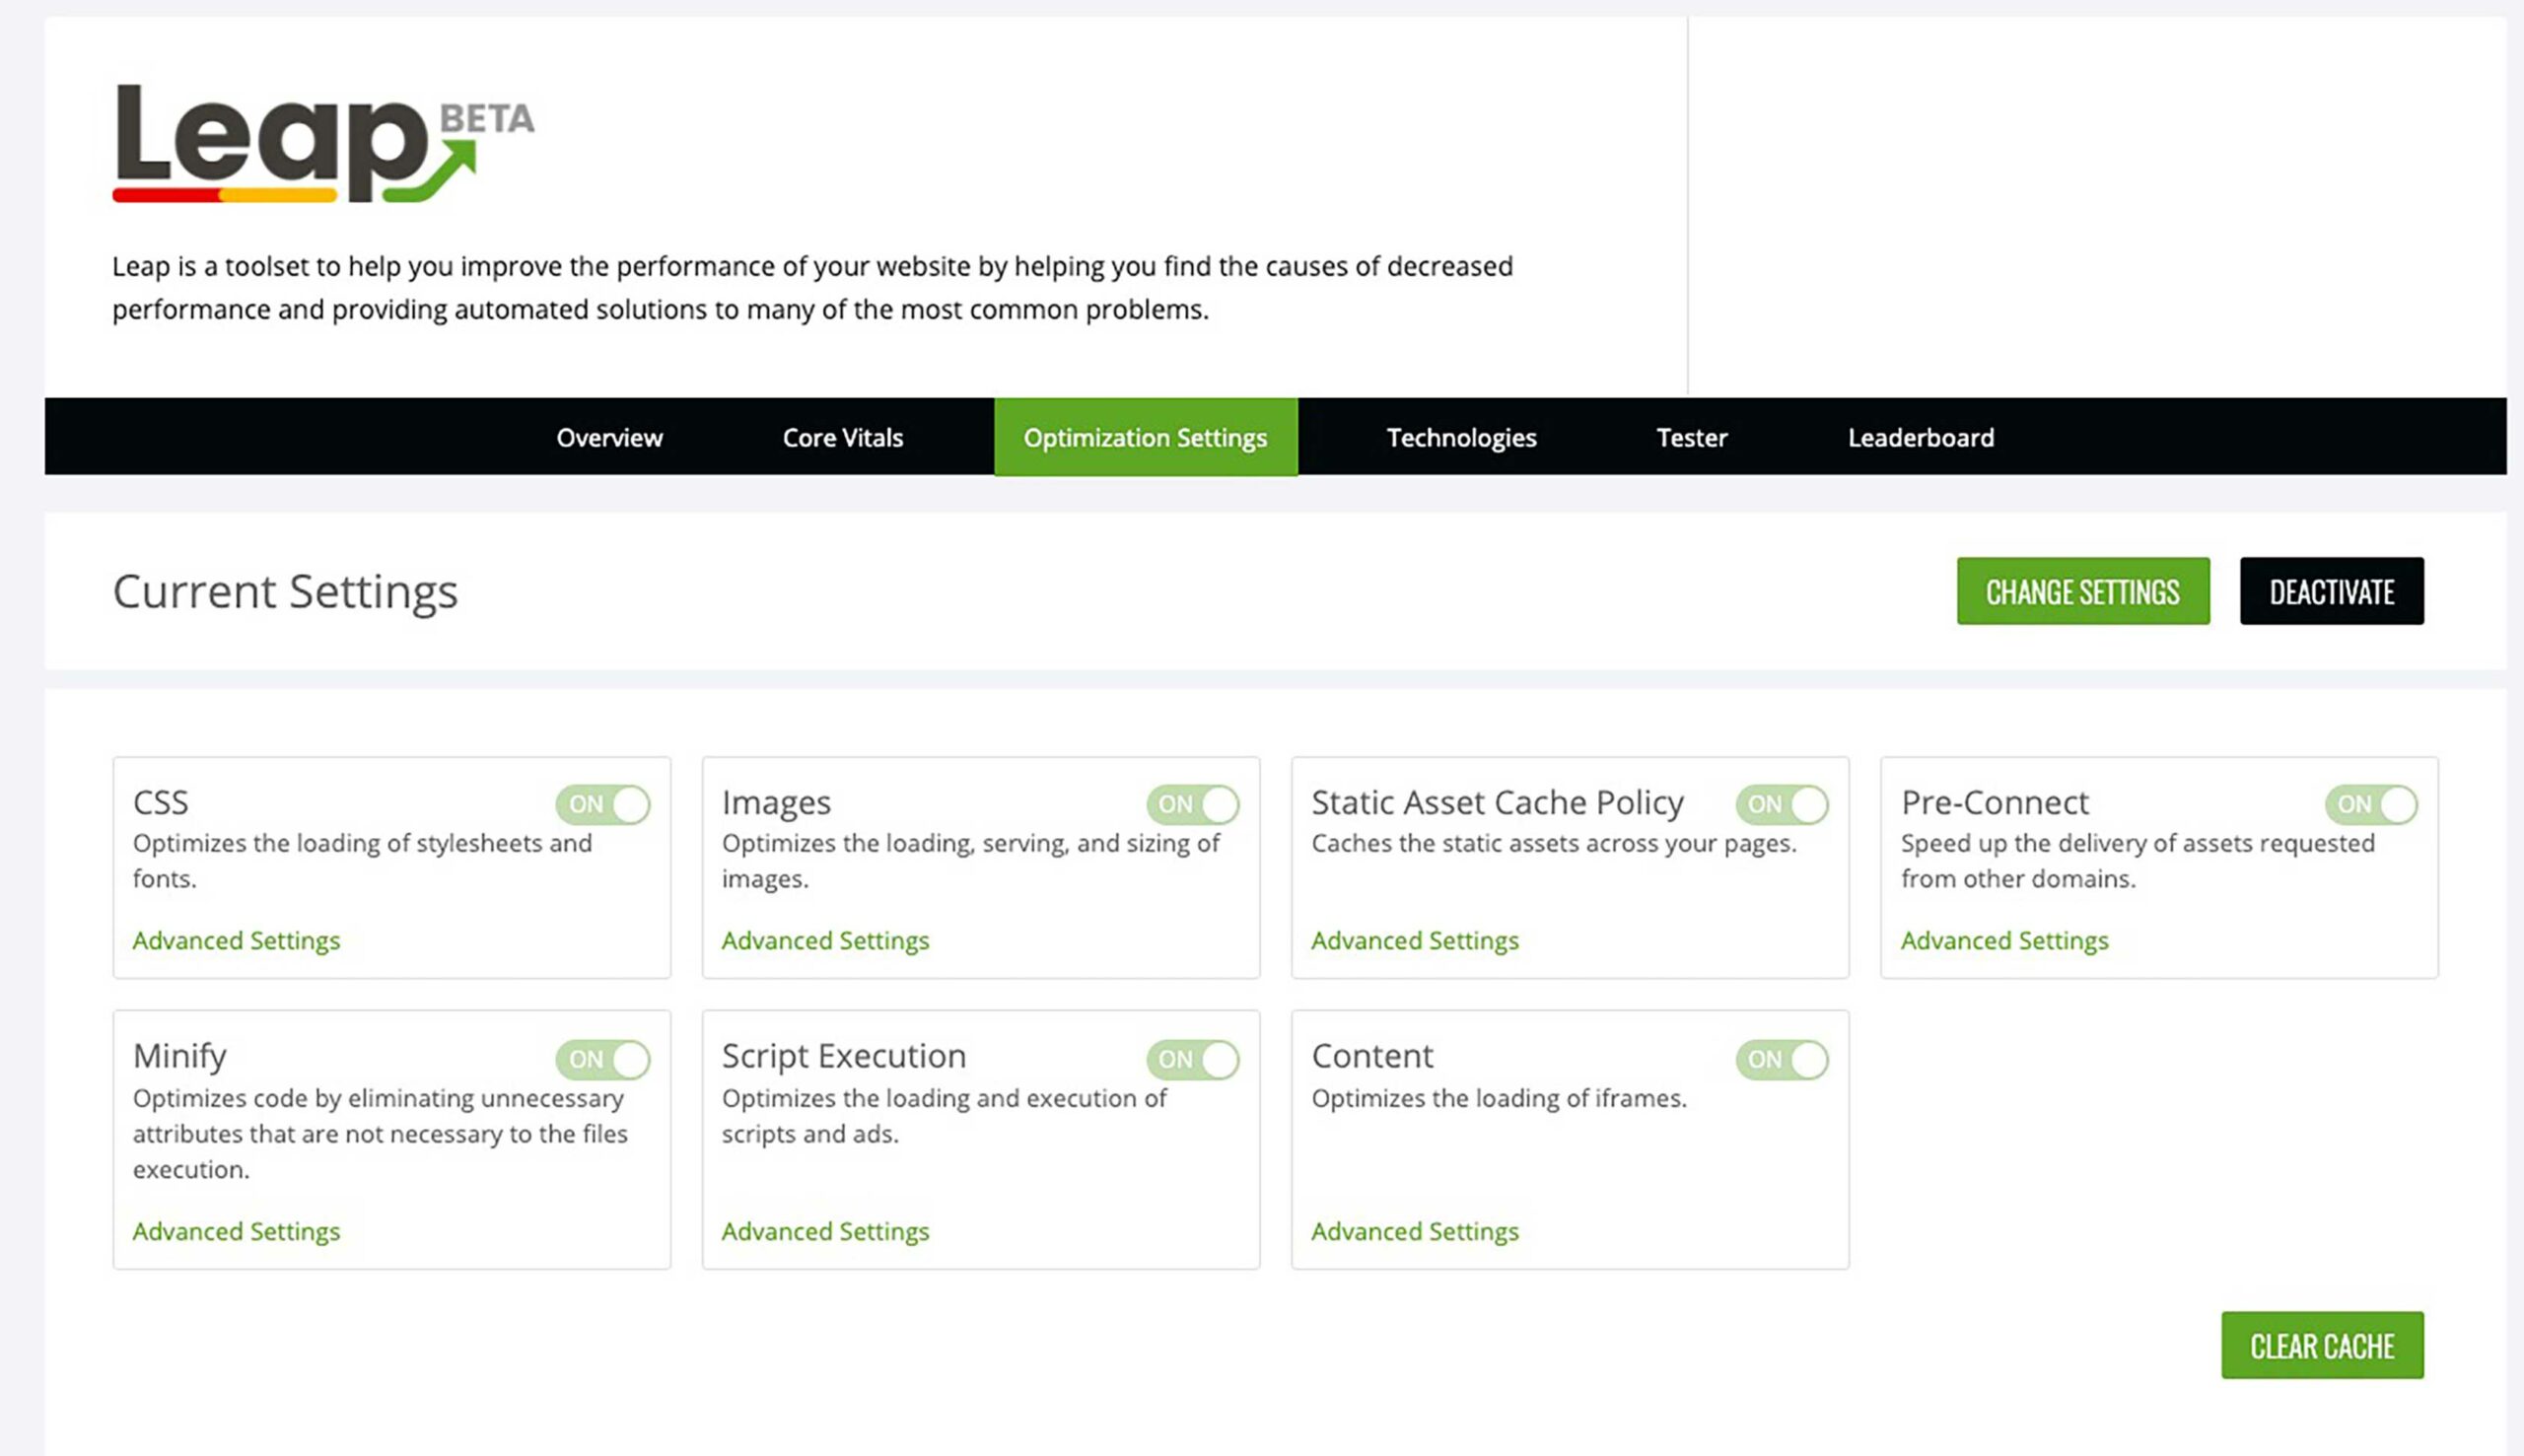Toggle the Script Execution switch

coord(1193,1059)
